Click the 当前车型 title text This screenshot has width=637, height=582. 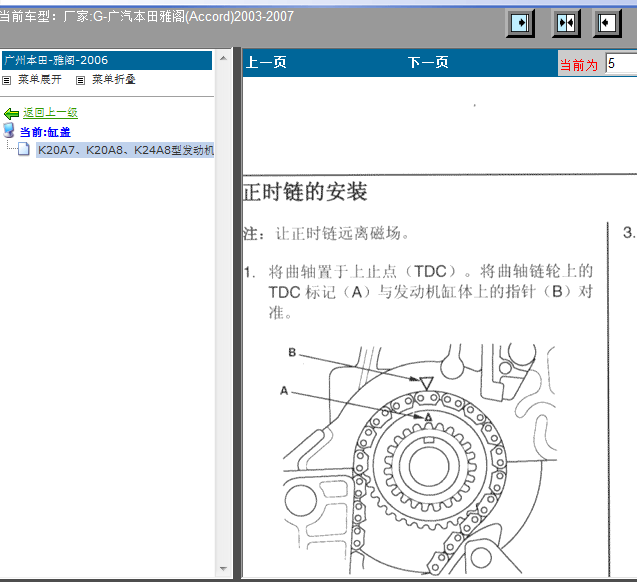146,17
